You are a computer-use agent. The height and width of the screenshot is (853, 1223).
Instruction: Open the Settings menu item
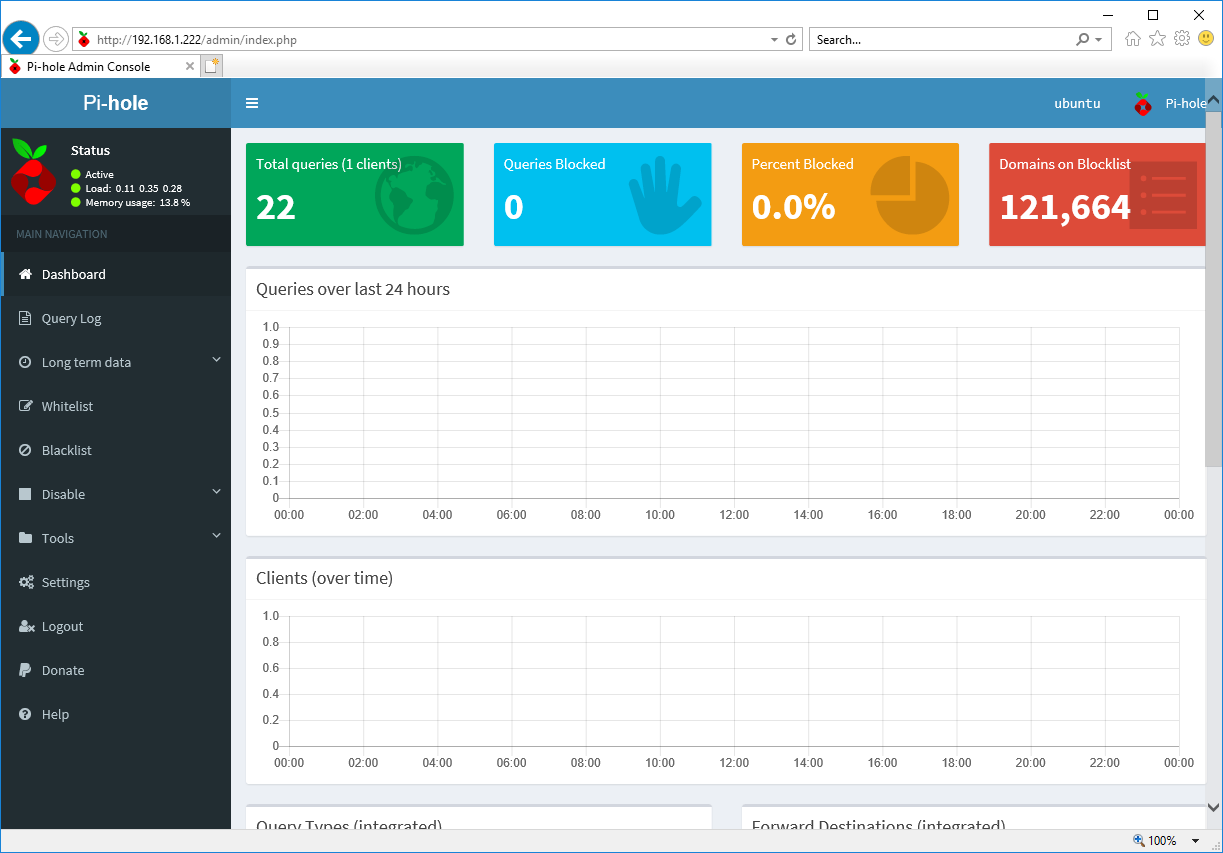click(116, 582)
